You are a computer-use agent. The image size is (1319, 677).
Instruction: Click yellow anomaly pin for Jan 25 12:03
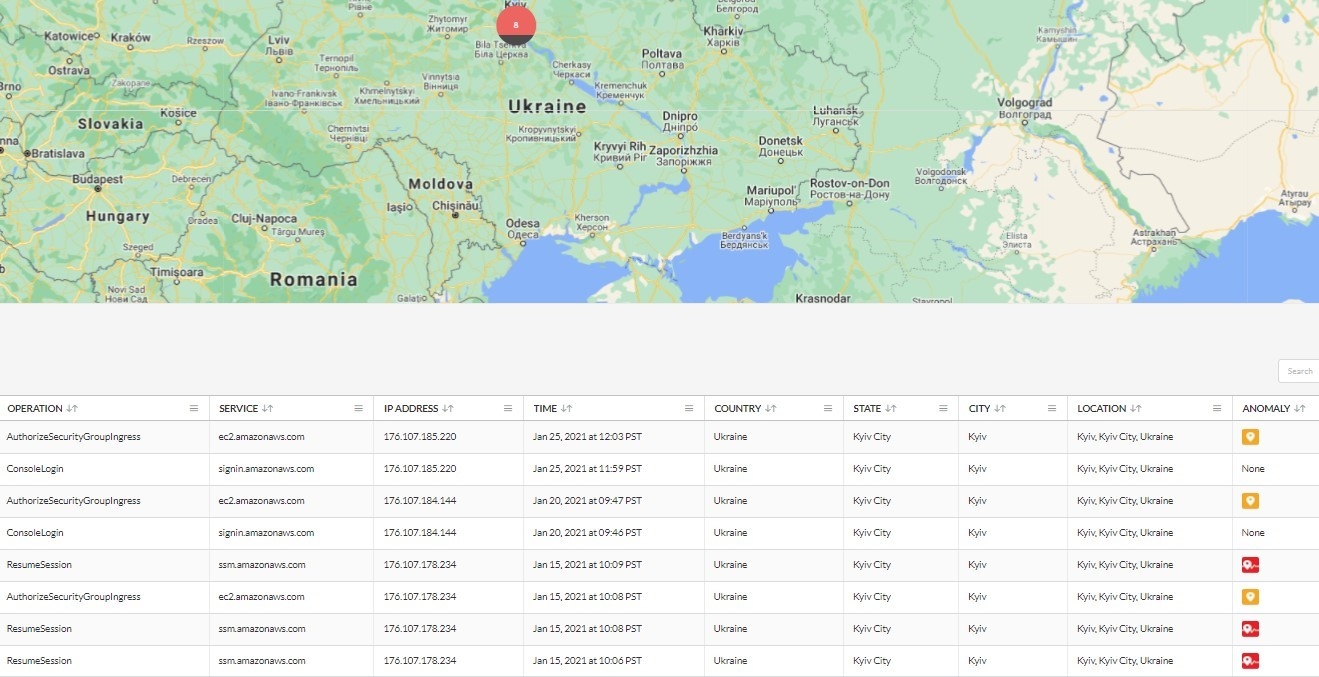pos(1249,437)
